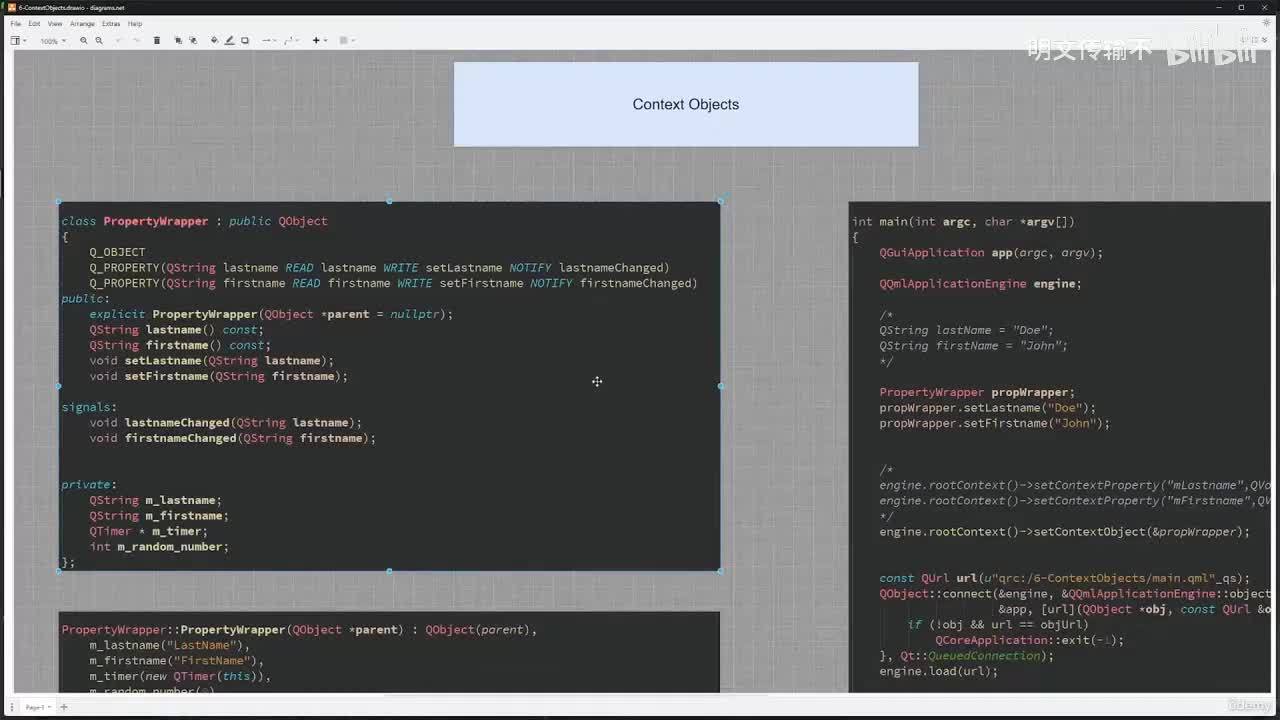Click "int m_random_number;" text line
Viewport: 1280px width, 720px height.
pyautogui.click(x=159, y=547)
